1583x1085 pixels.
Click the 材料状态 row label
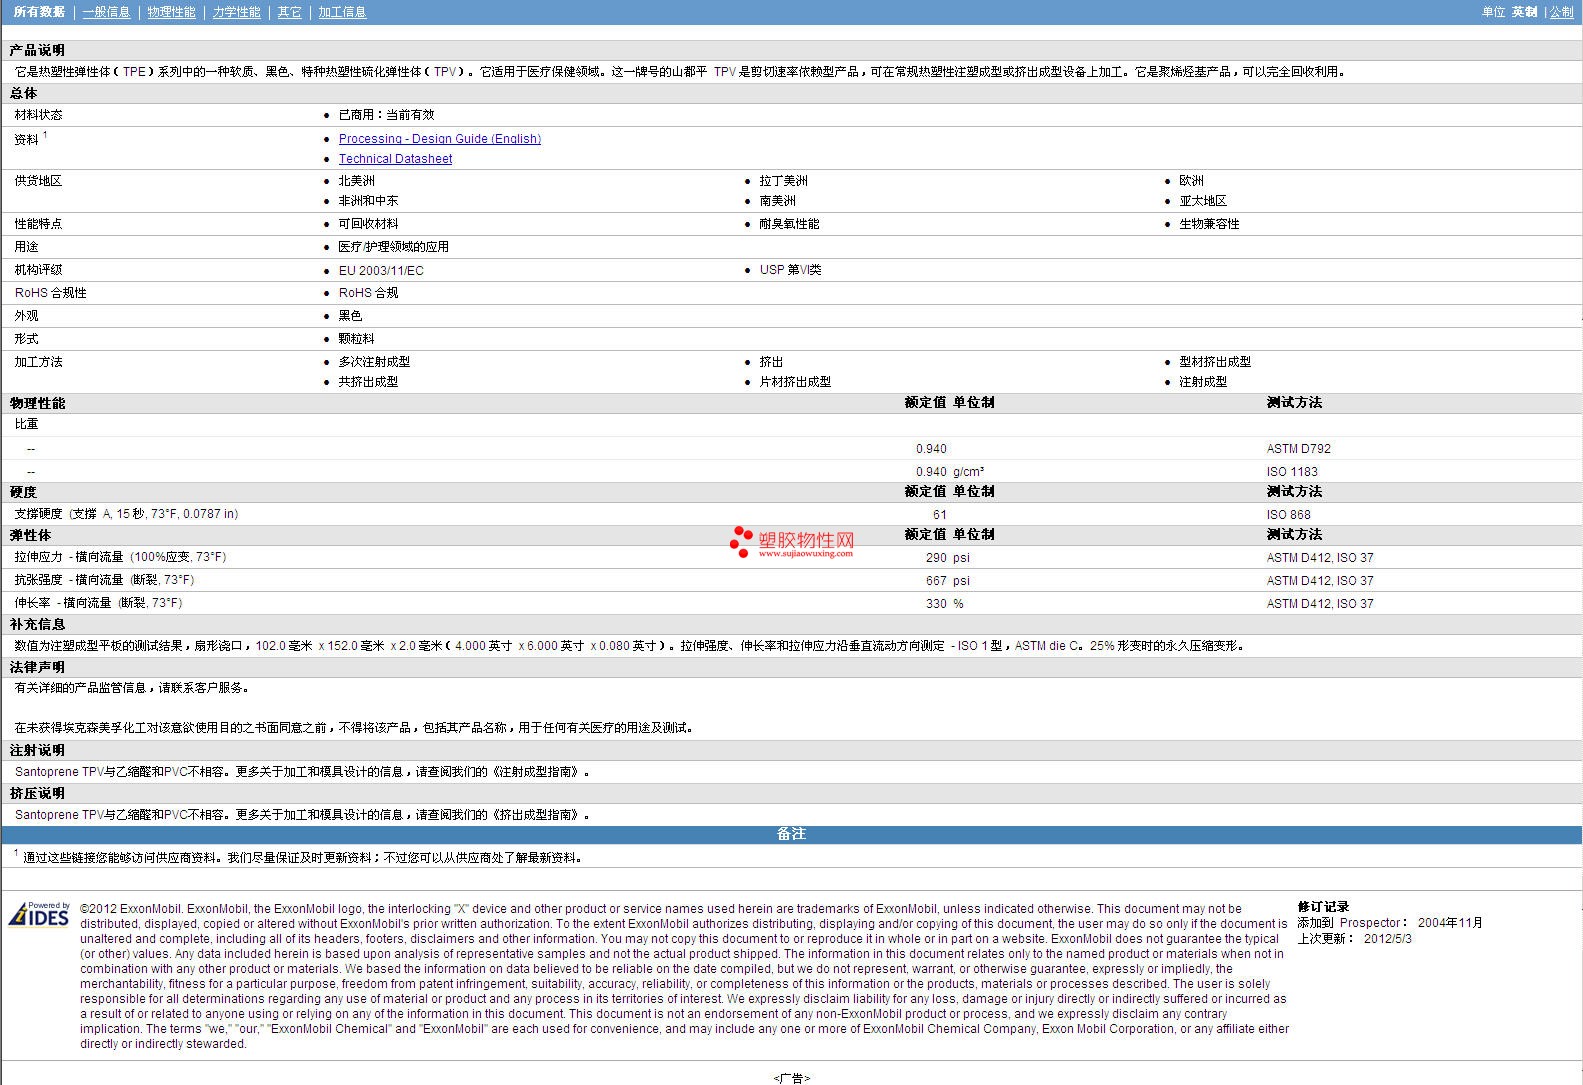[38, 115]
